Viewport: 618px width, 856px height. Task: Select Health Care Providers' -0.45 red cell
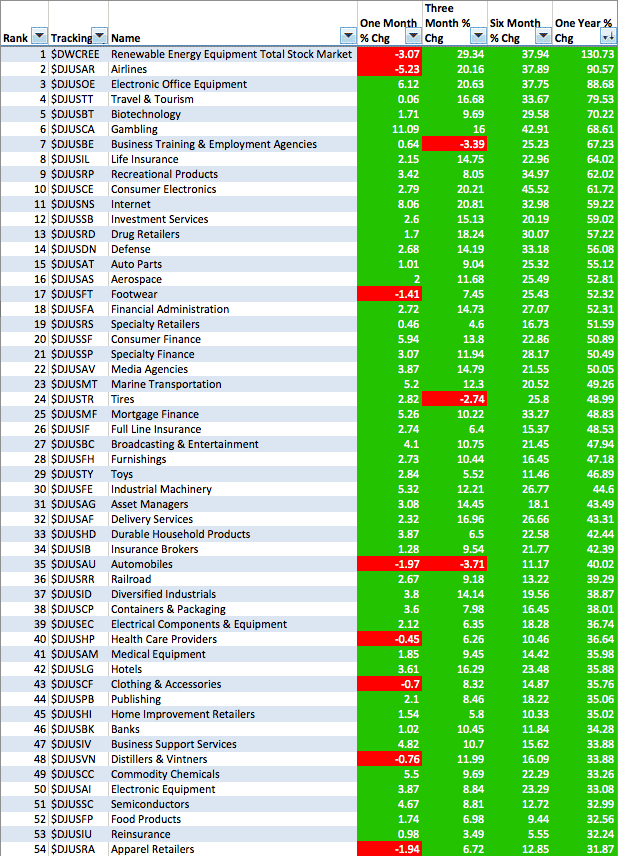click(390, 640)
